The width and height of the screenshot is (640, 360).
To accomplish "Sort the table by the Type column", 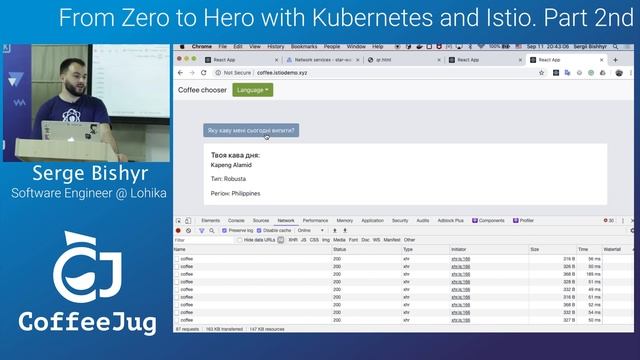I will 425,249.
